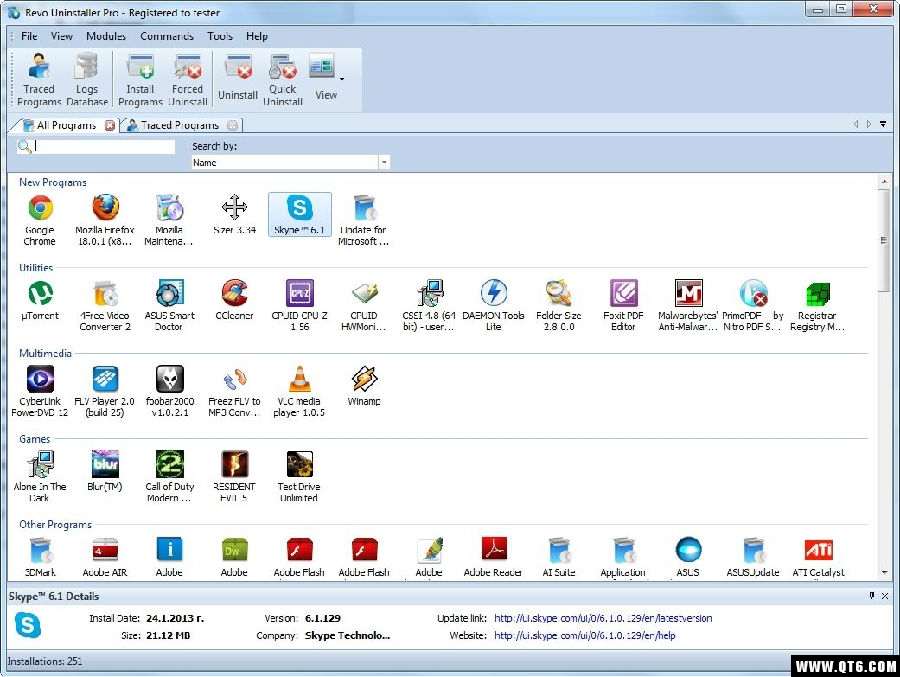Click the scroll-down arrow of program list
The width and height of the screenshot is (900, 677).
click(x=884, y=572)
